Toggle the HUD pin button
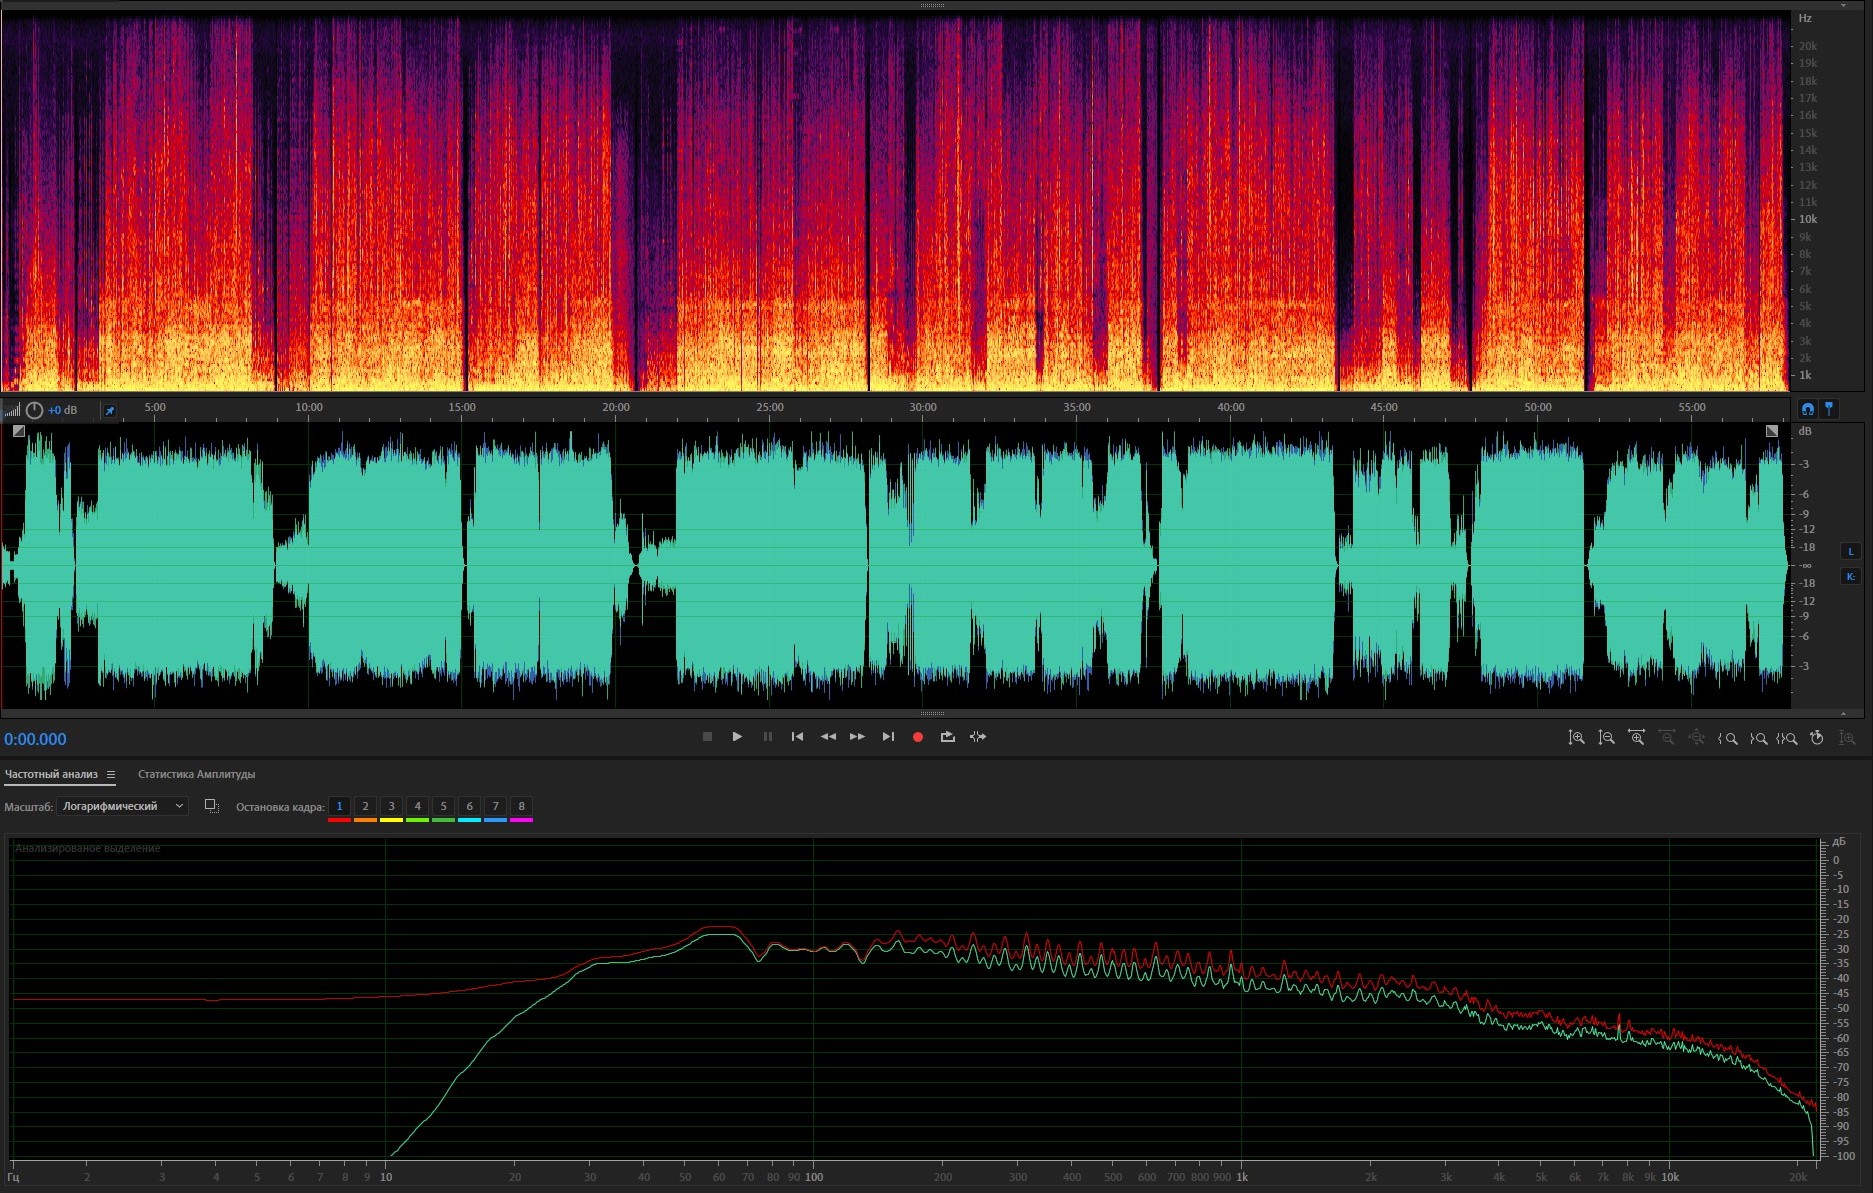The image size is (1873, 1193). (110, 410)
